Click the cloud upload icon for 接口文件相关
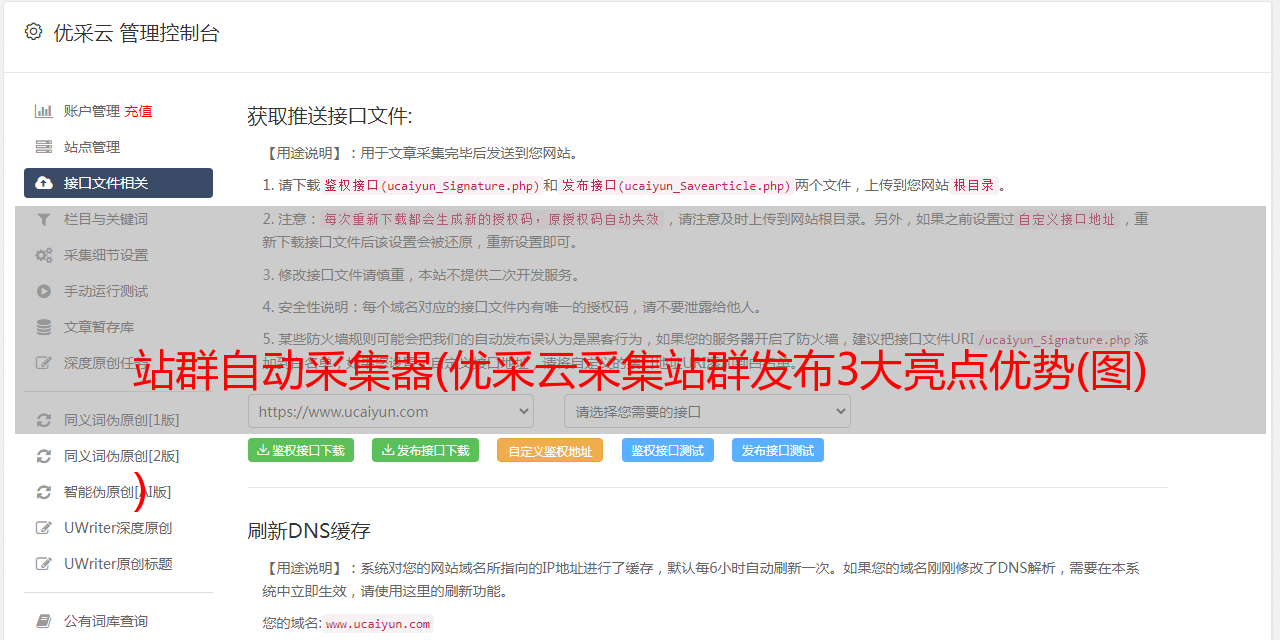The image size is (1280, 640). pyautogui.click(x=44, y=183)
